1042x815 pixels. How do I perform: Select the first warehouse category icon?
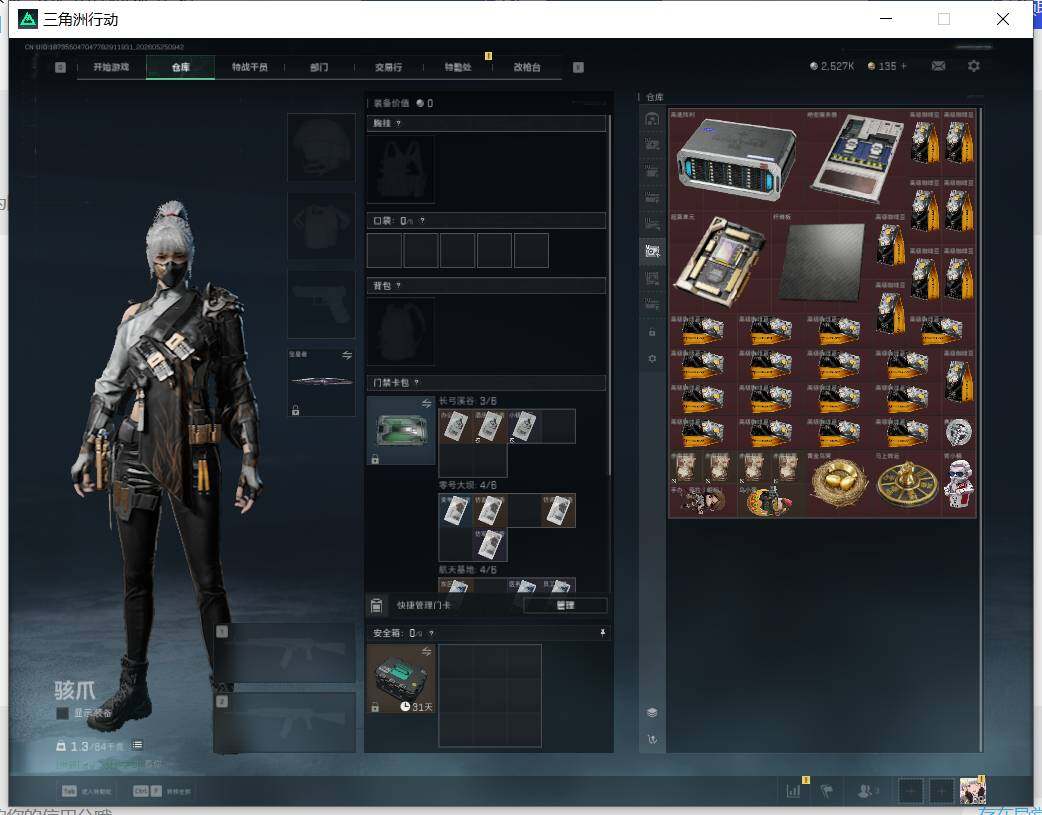tap(652, 118)
